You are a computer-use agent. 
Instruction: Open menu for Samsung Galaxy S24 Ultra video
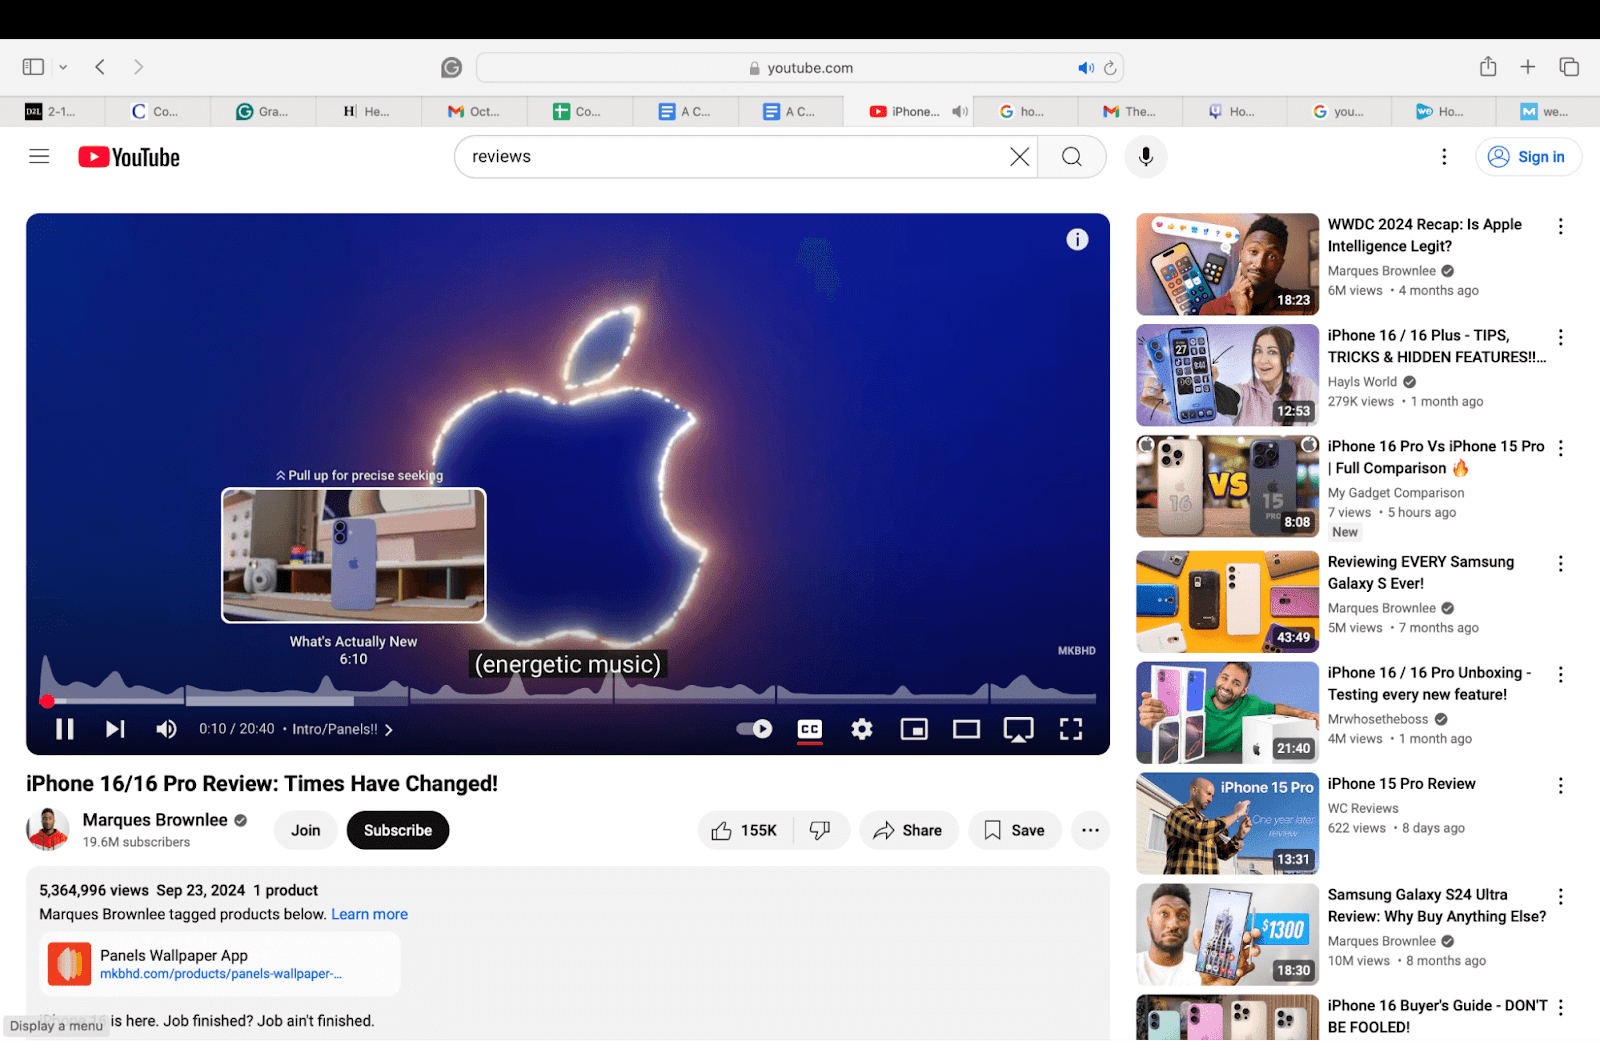(1560, 897)
